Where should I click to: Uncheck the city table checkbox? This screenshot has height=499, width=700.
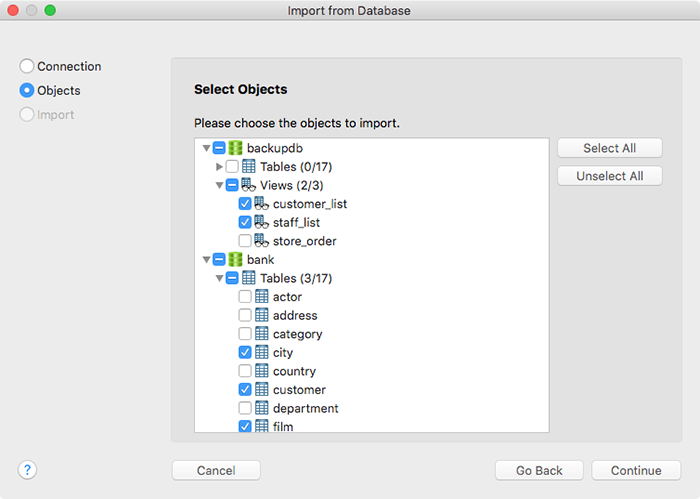pyautogui.click(x=245, y=352)
